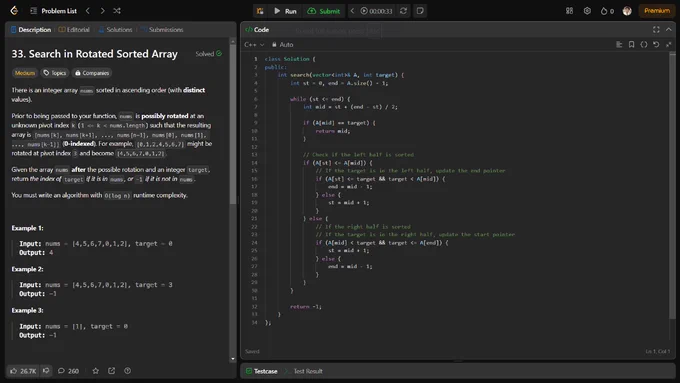Maximize the code panel fullscreen icon
This screenshot has width=680, height=383.
coord(656,29)
